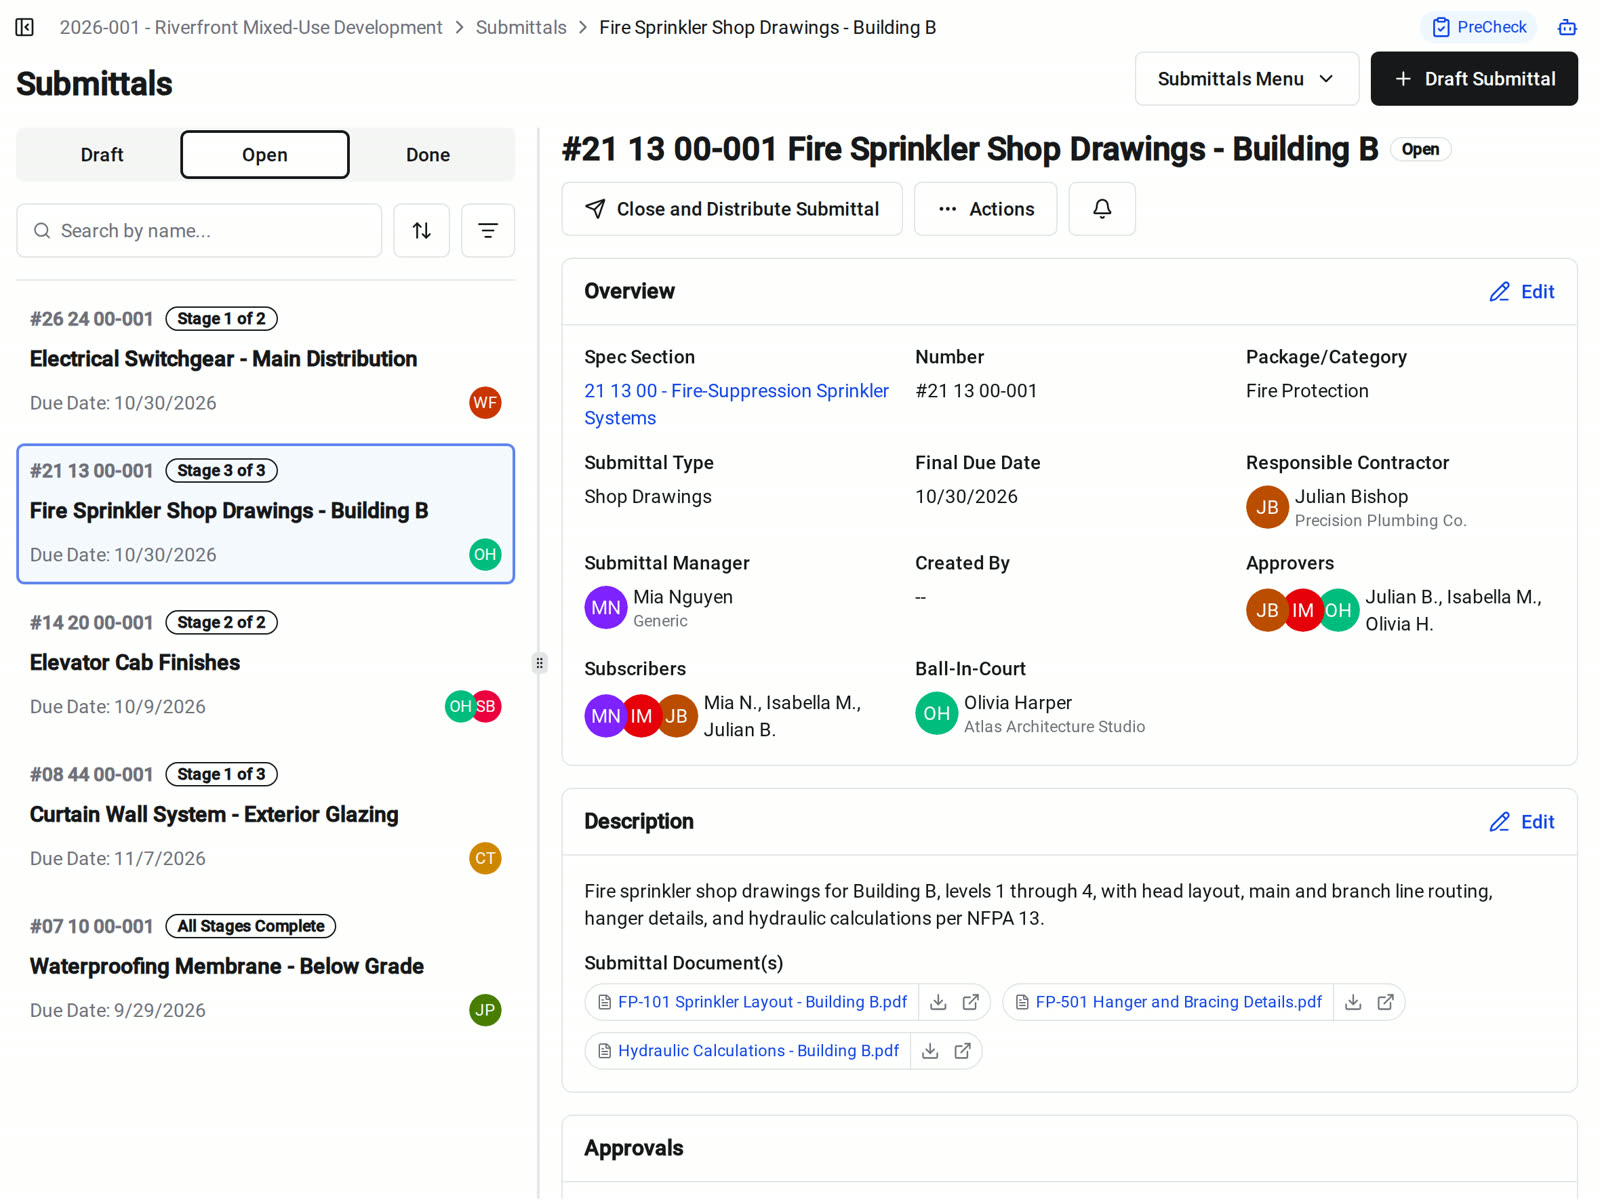Open FP-501 Hanger and Bracing Details link
The width and height of the screenshot is (1600, 1200).
point(1178,1002)
